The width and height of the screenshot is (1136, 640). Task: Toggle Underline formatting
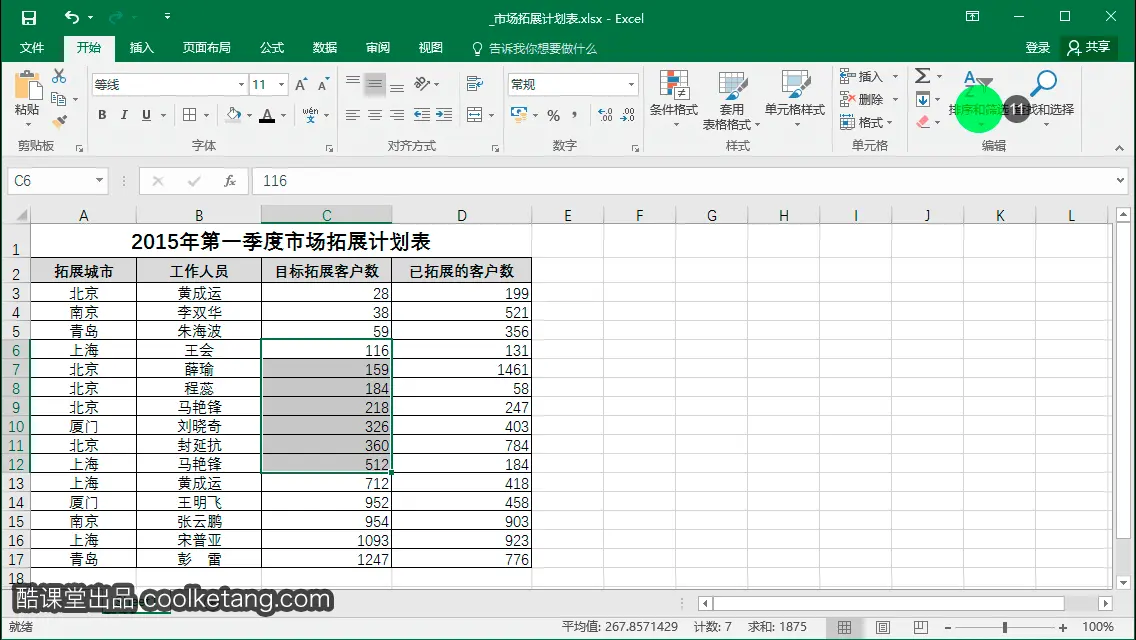146,115
